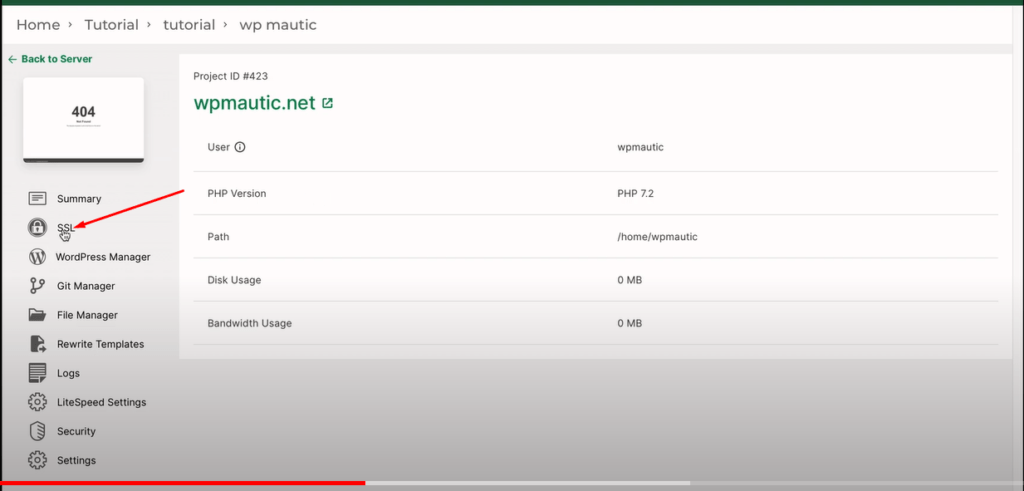This screenshot has height=491, width=1024.
Task: Click the info icon next to User
Action: click(x=240, y=147)
